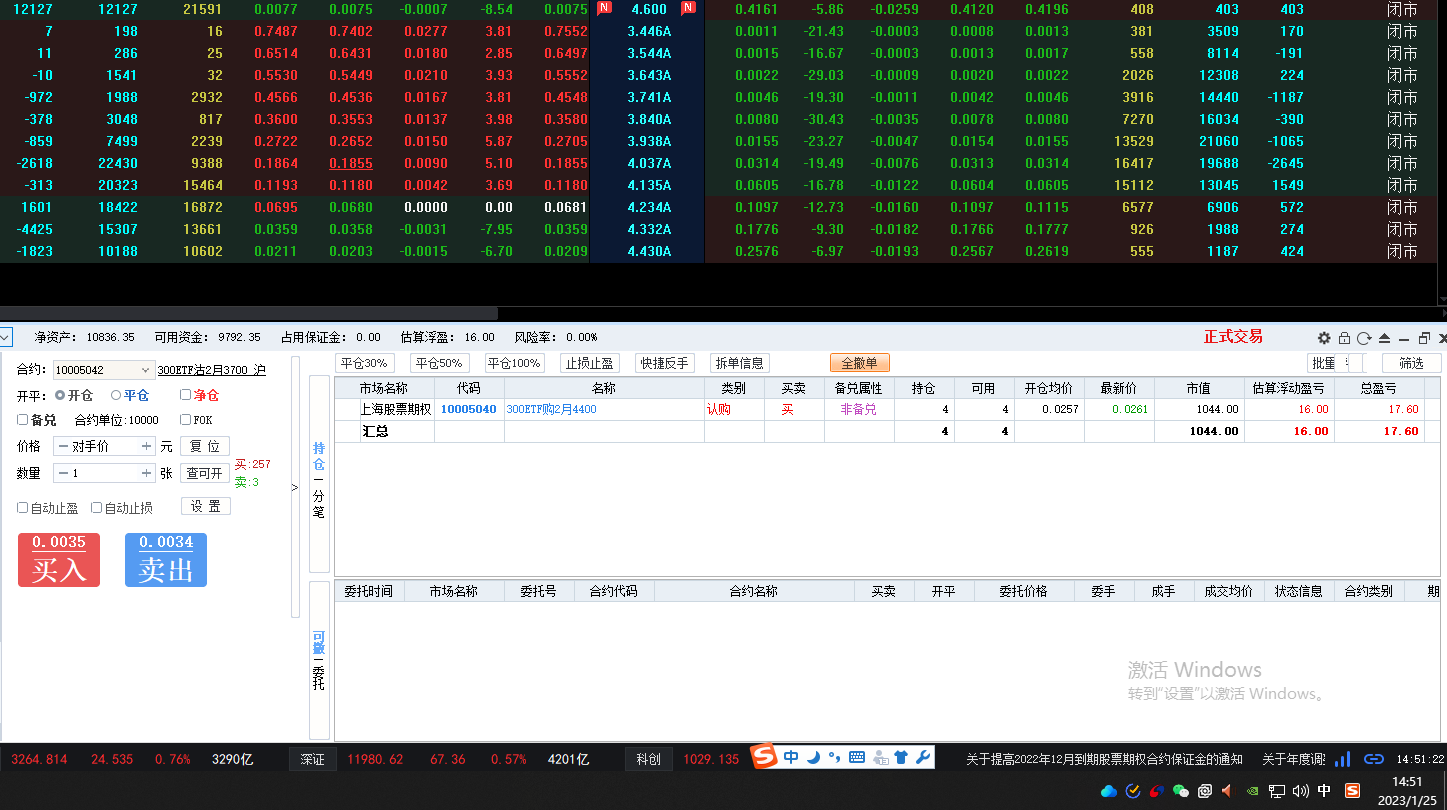
Task: Click Sogou user account icon
Action: pyautogui.click(x=880, y=757)
